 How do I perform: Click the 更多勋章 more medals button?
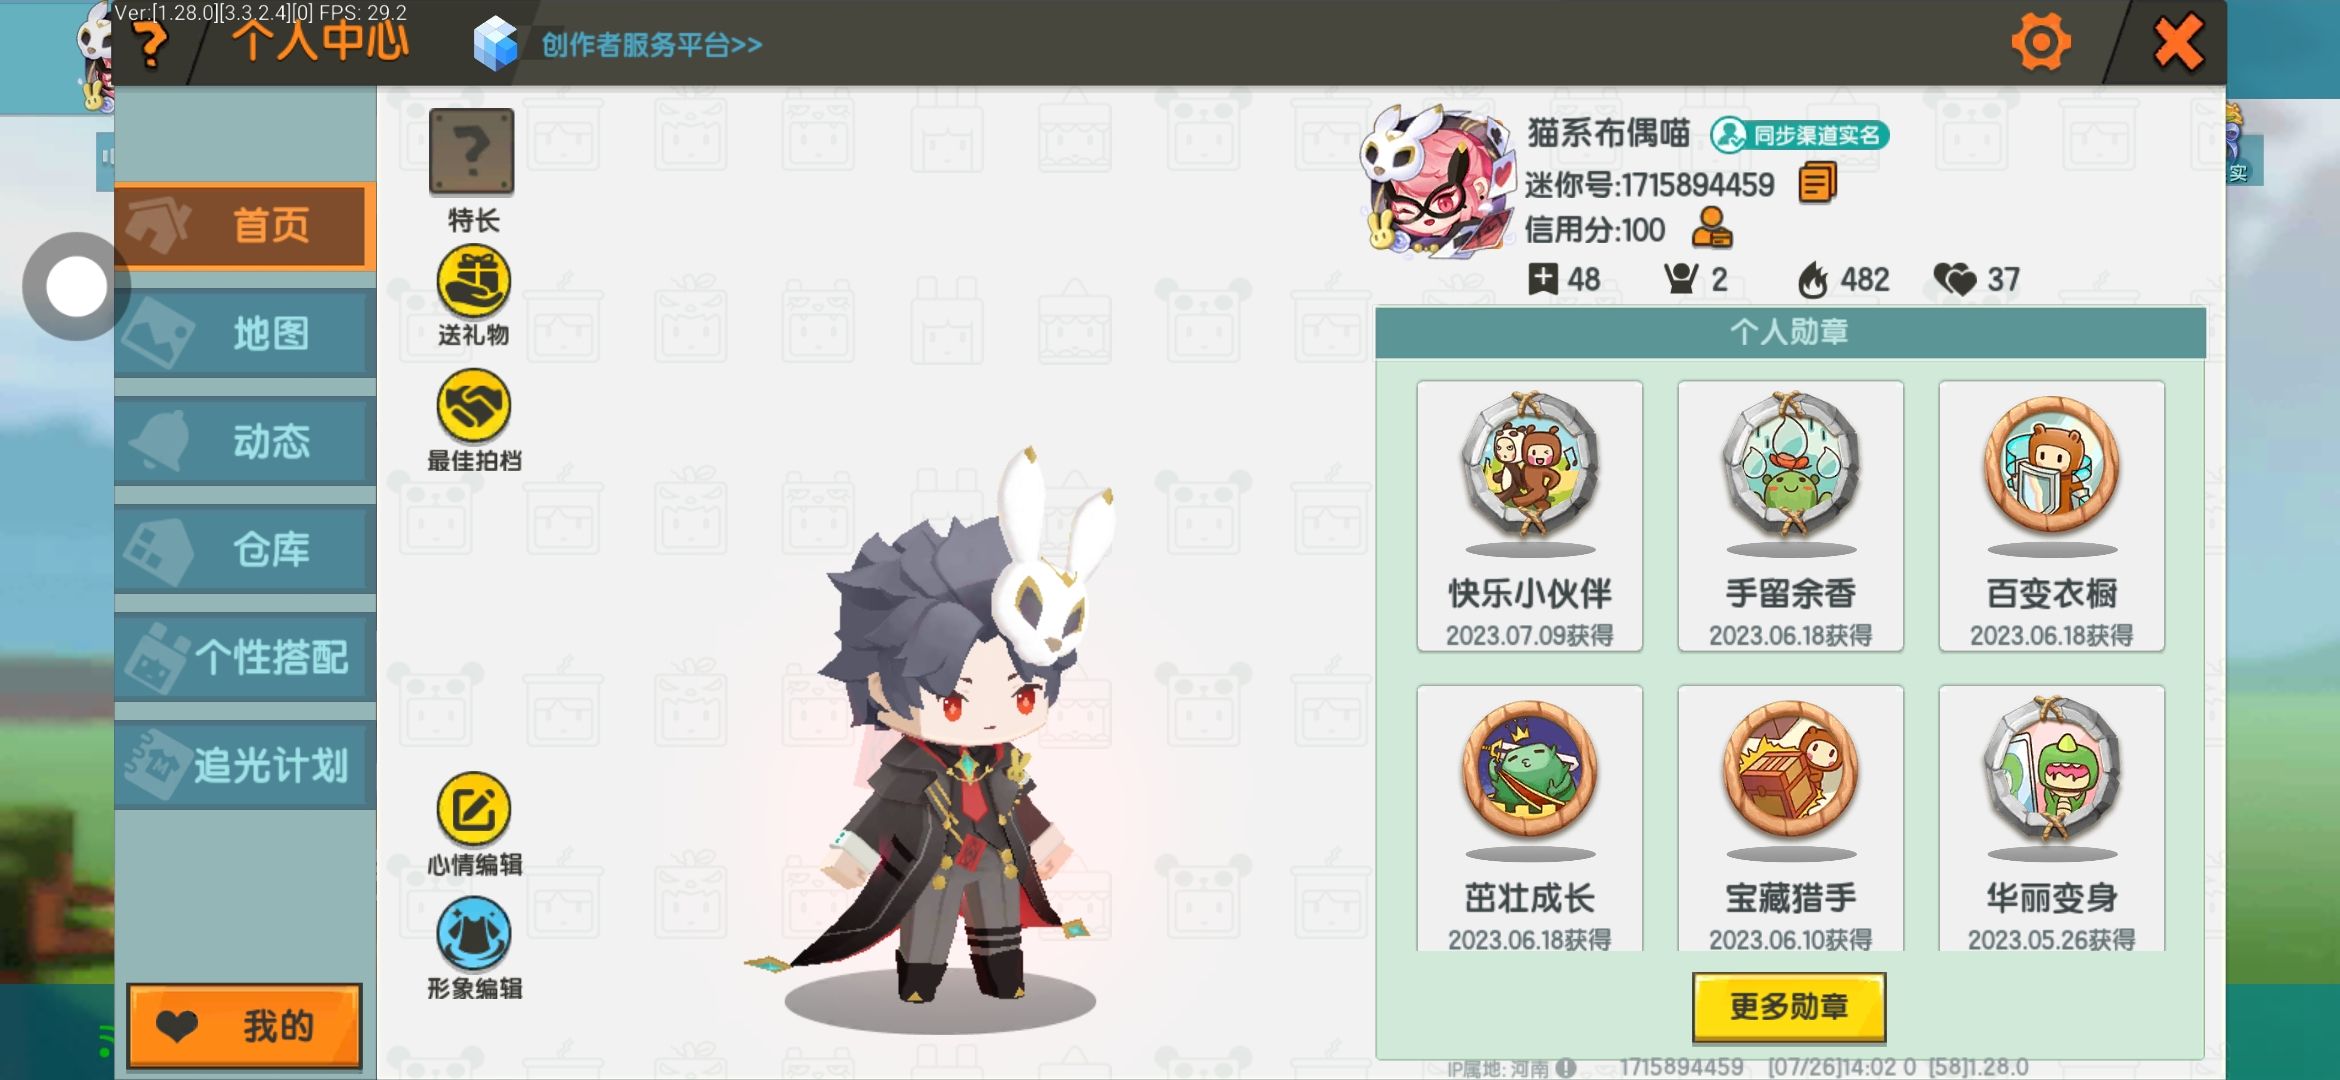(1789, 1007)
